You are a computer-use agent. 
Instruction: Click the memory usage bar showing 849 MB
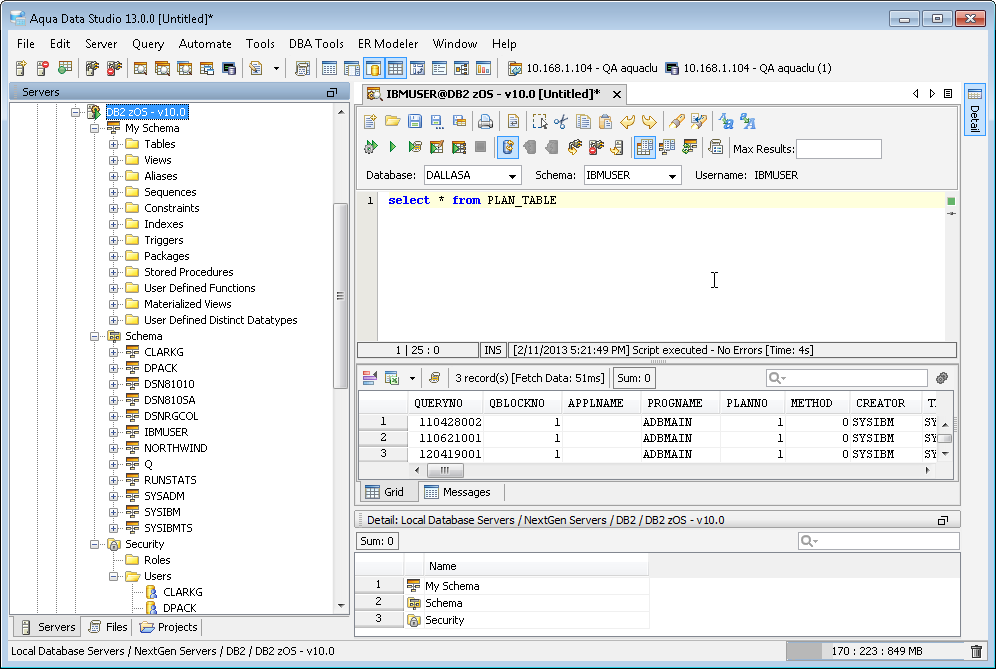[x=877, y=651]
